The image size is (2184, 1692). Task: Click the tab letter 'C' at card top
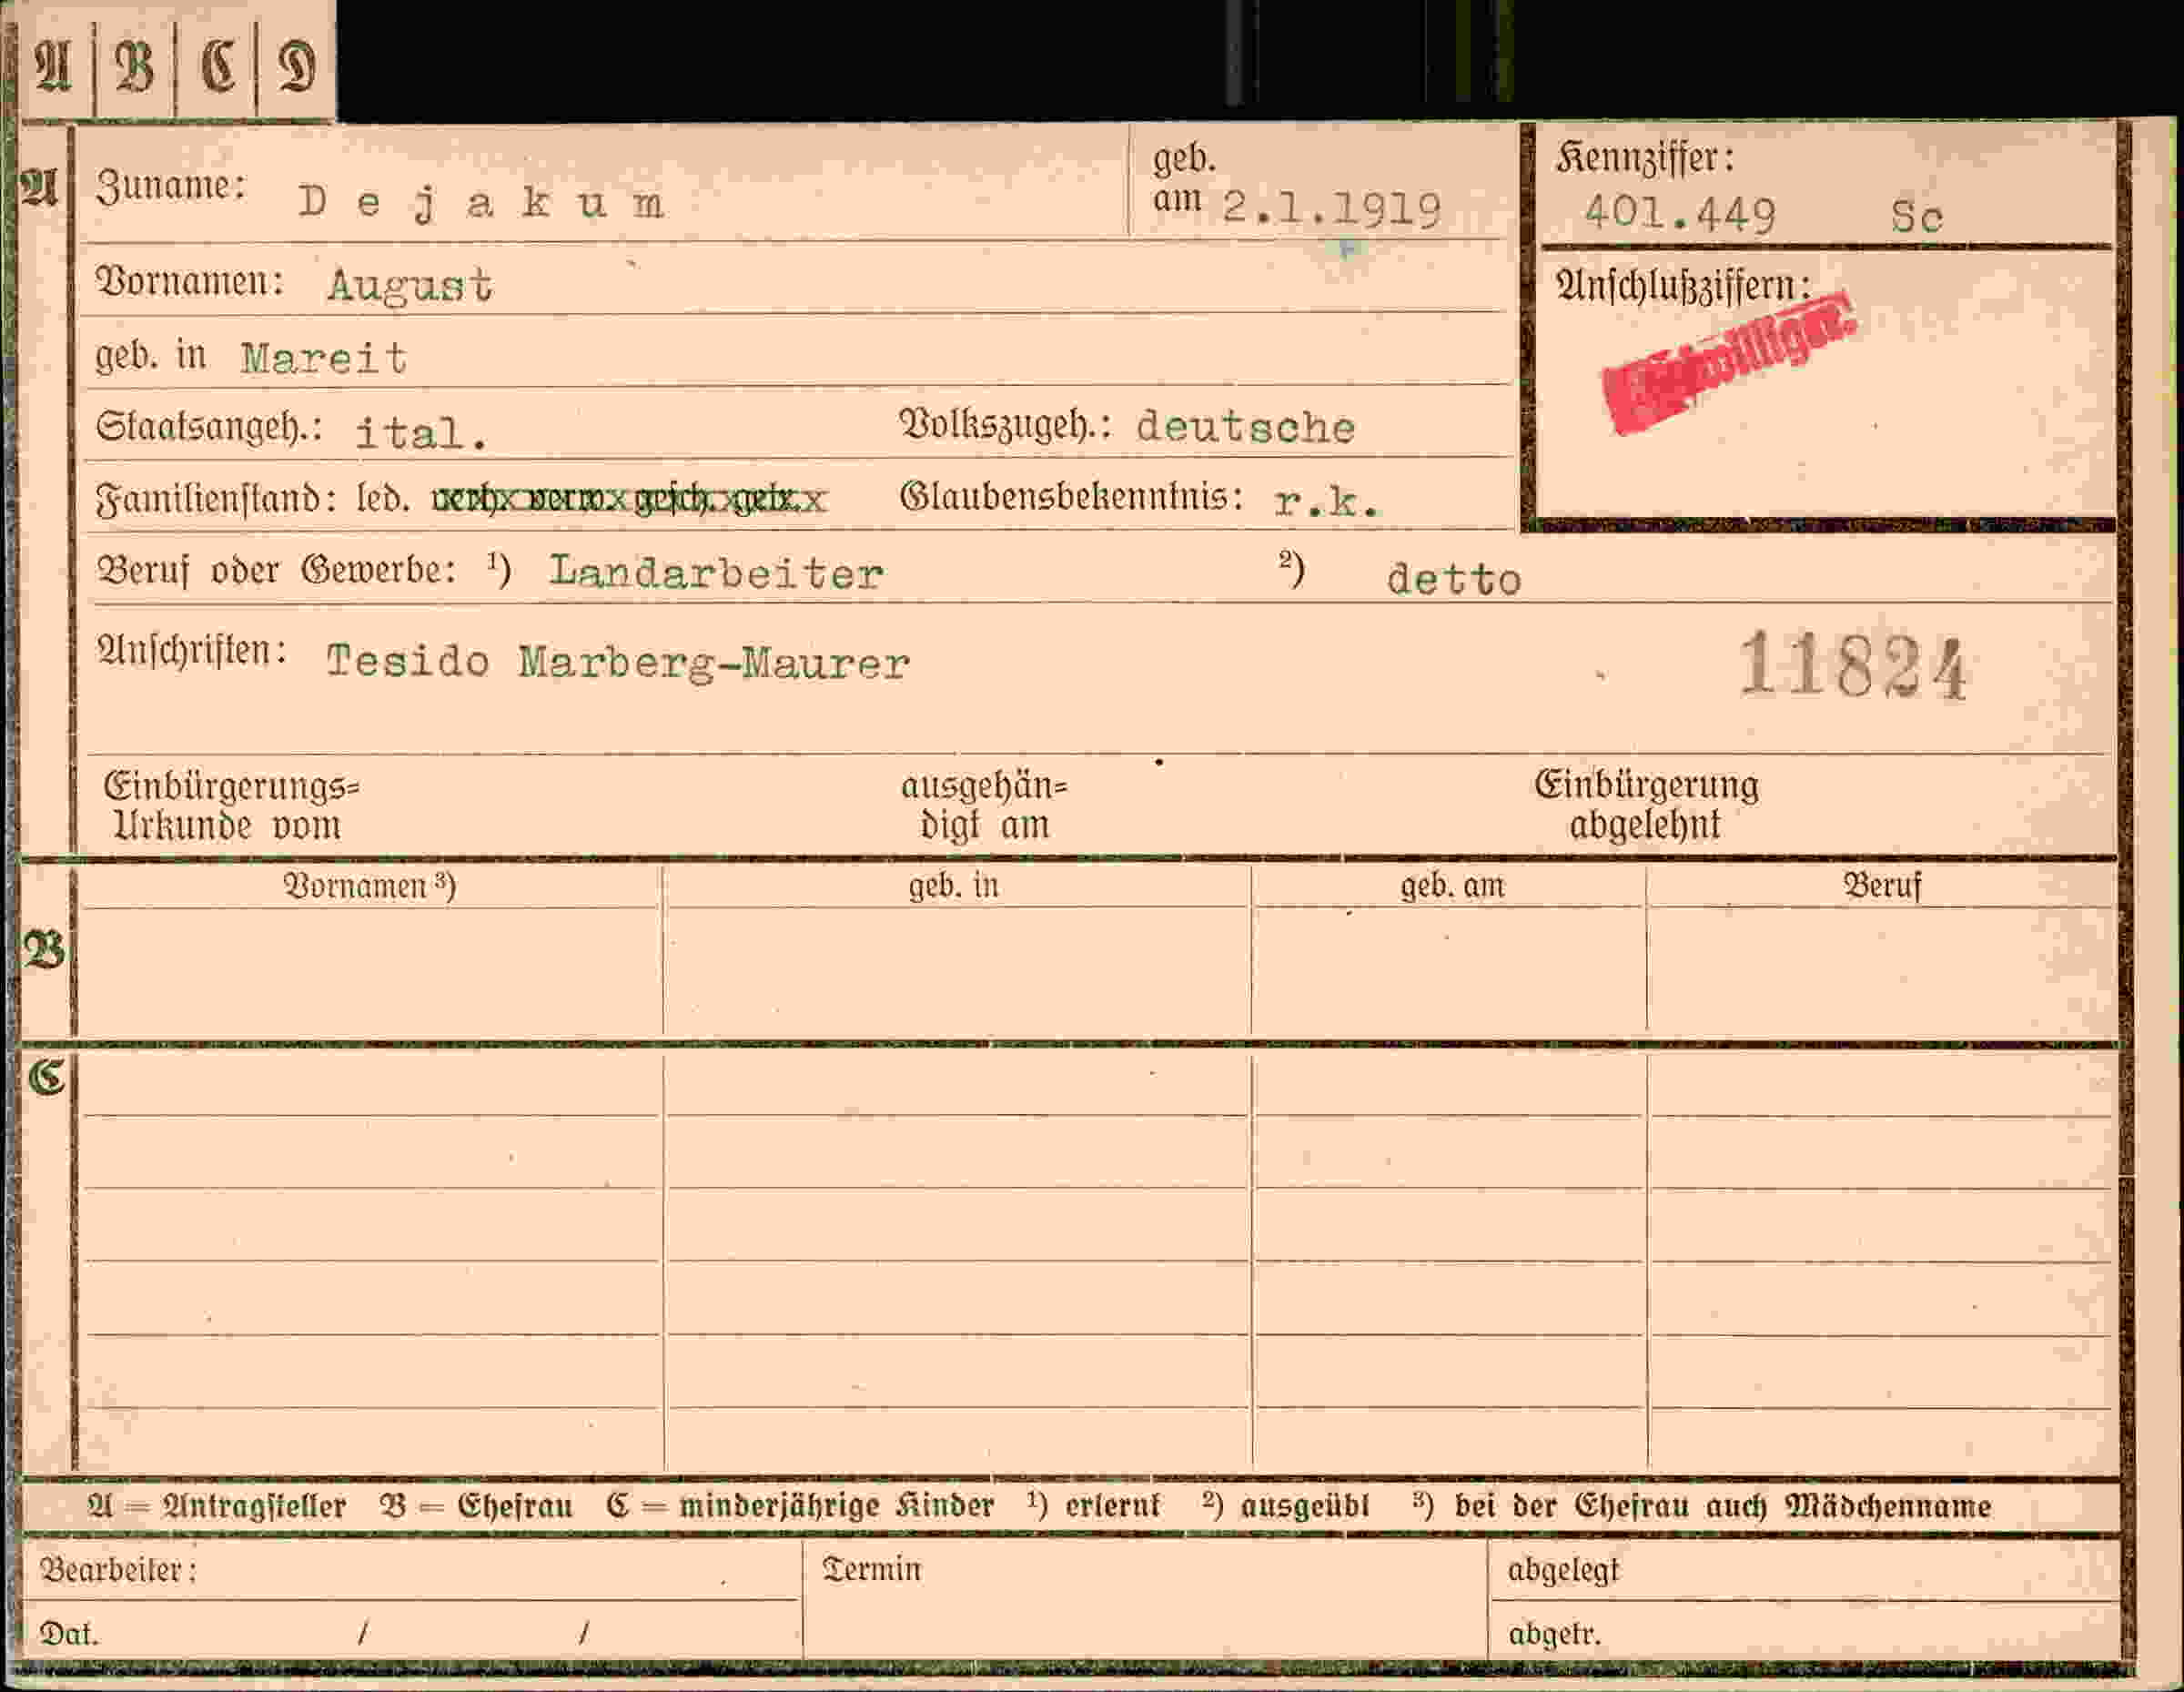[x=217, y=67]
